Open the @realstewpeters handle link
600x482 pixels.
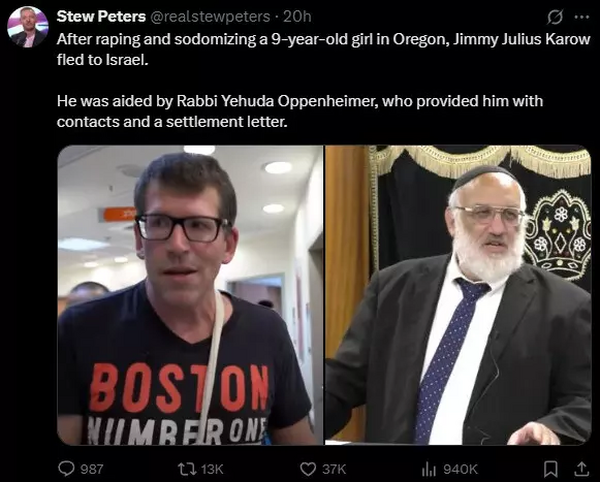[210, 16]
